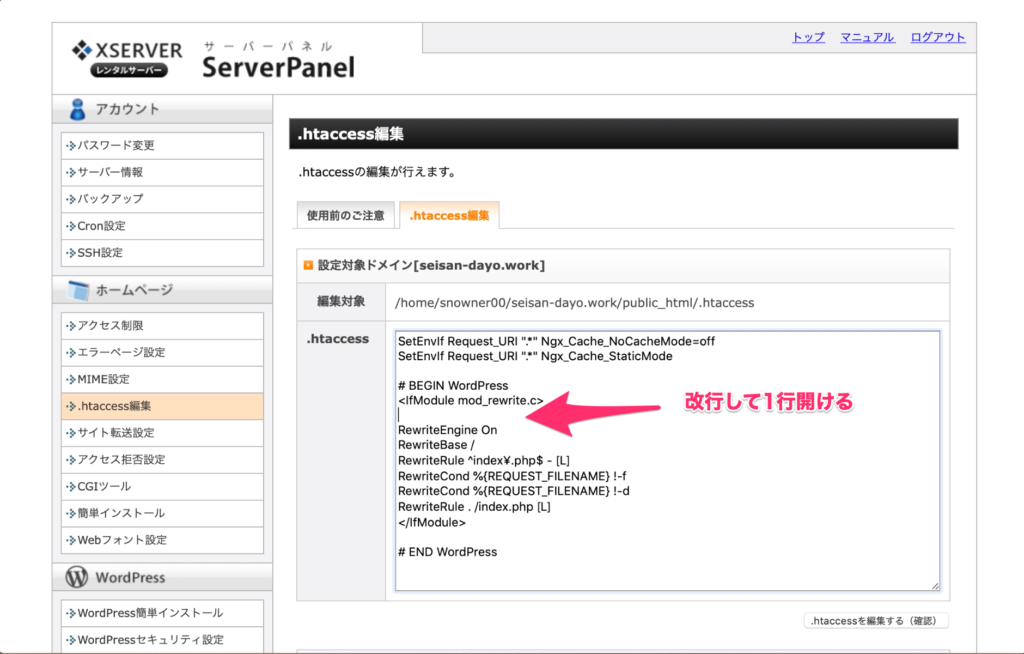Go to バックアップ menu item
Viewport: 1024px width, 654px height.
(110, 199)
